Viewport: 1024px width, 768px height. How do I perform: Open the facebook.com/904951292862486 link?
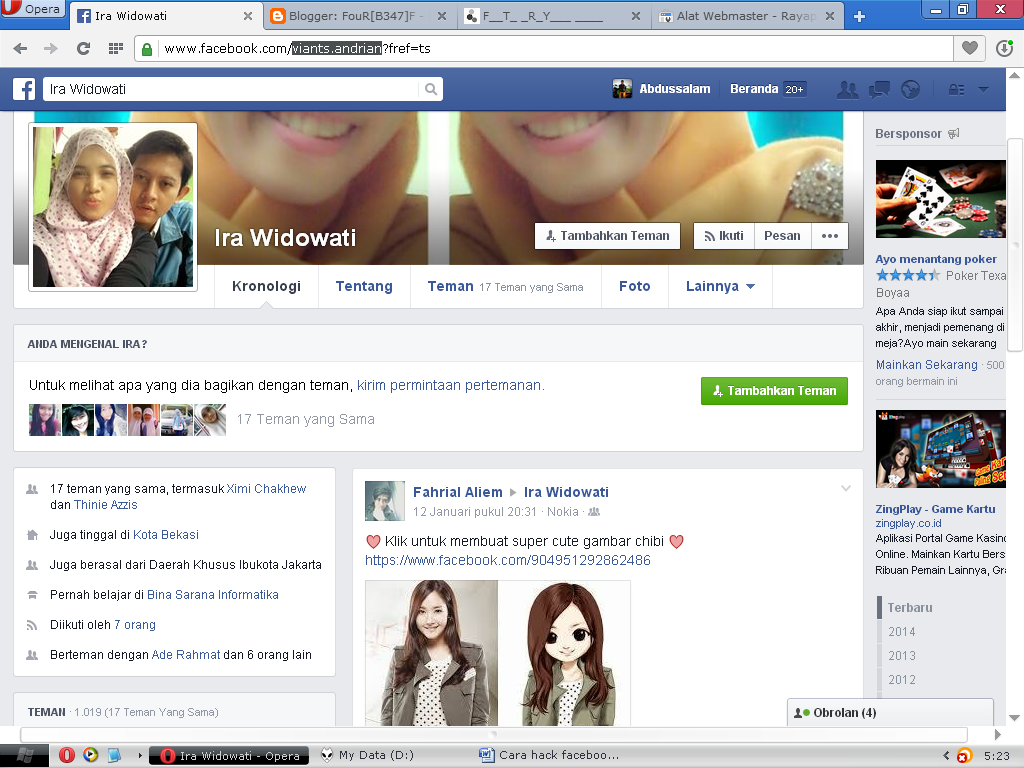[x=507, y=560]
